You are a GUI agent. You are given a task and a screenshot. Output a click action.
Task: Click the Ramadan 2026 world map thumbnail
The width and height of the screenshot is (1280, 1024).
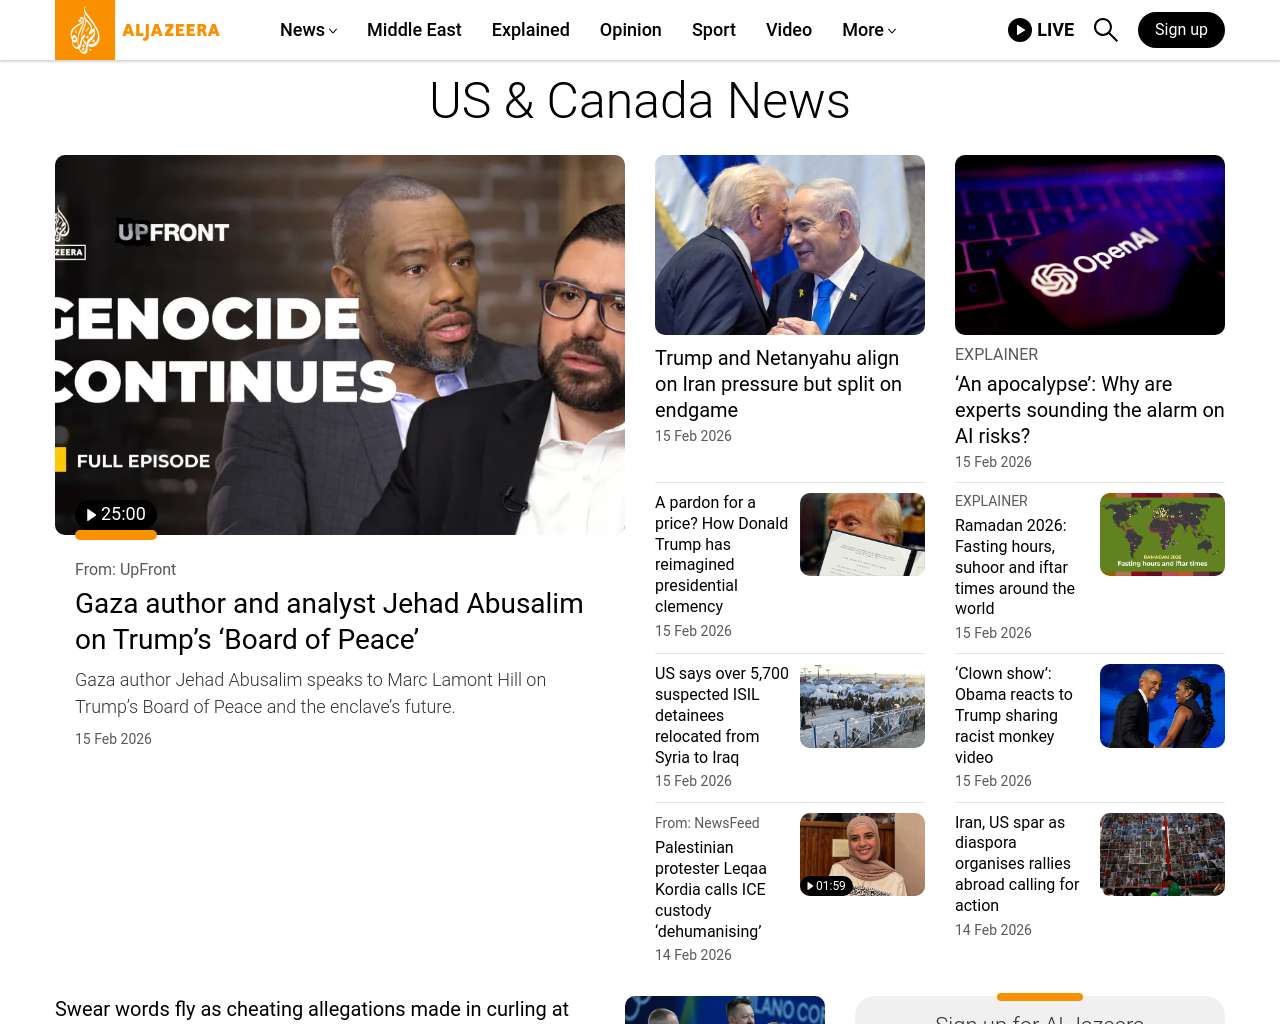pyautogui.click(x=1162, y=534)
